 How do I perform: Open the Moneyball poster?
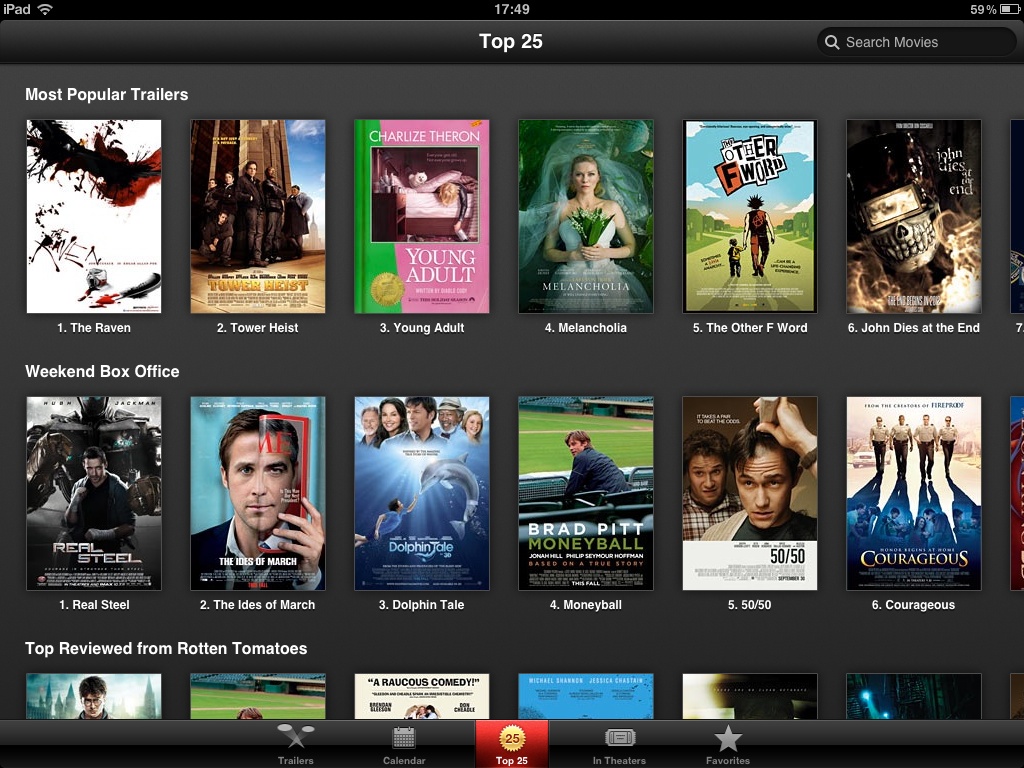point(586,493)
